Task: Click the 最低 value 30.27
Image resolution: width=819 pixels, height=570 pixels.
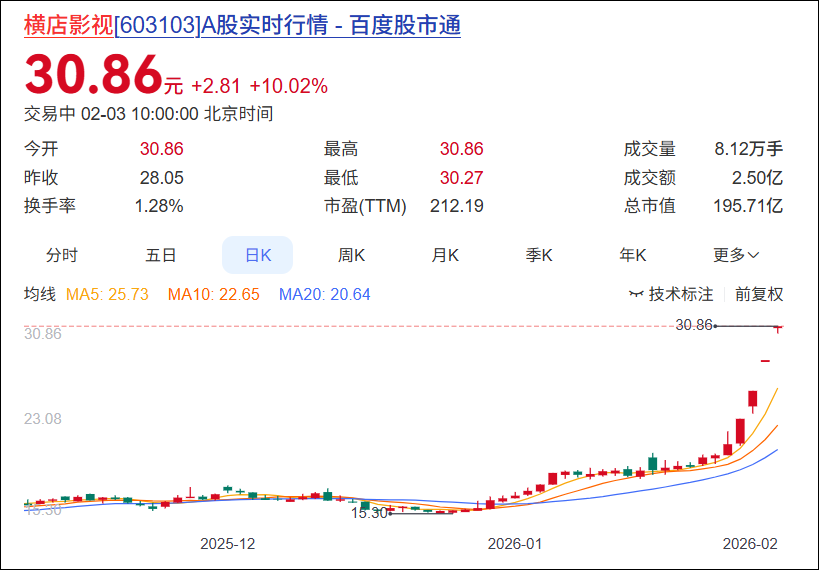Action: 461,178
